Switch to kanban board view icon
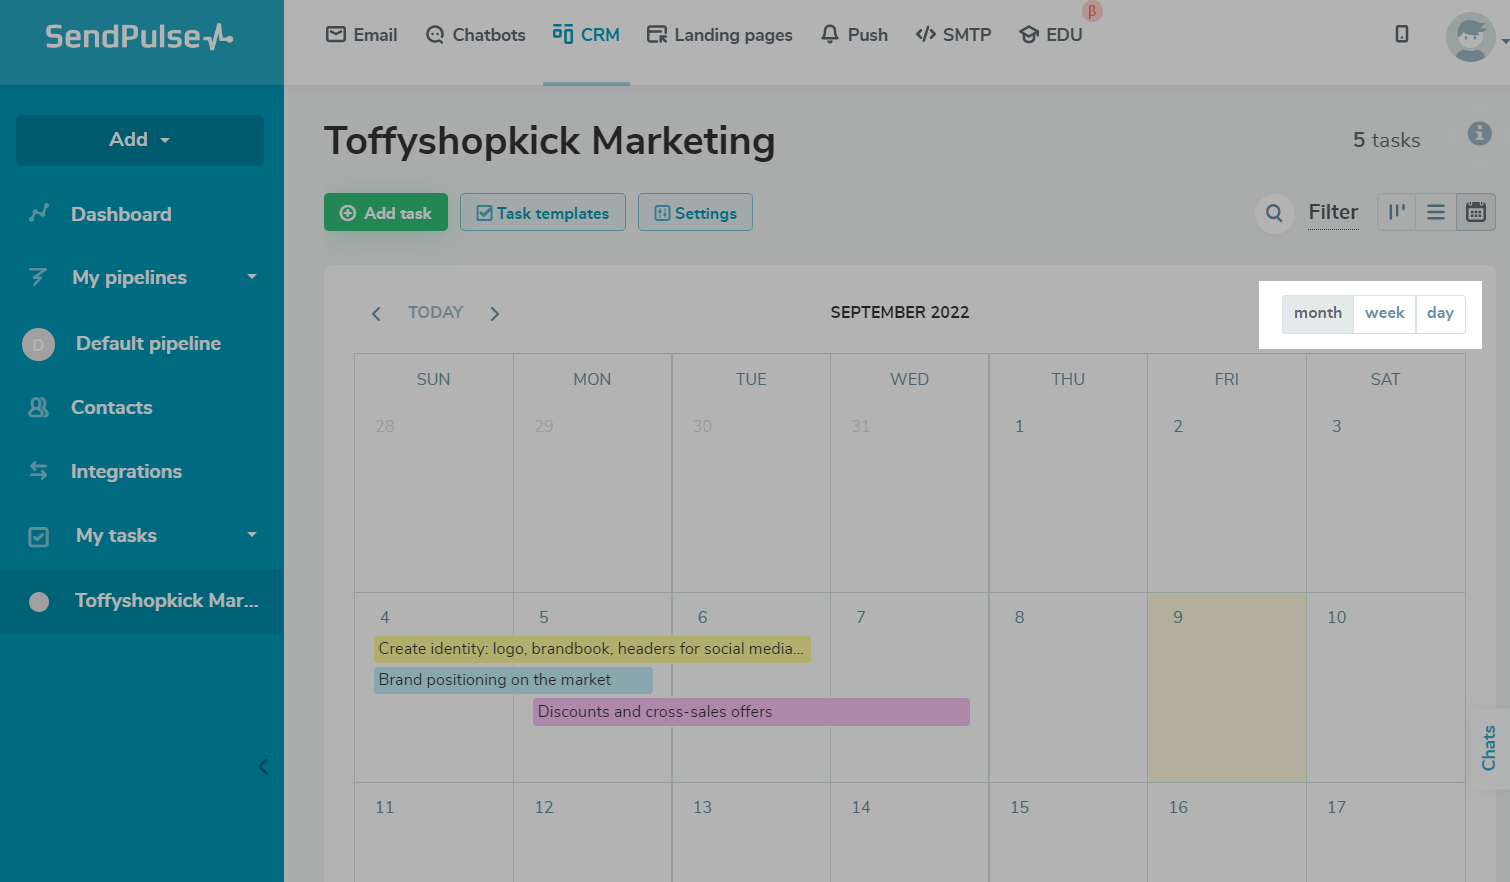1510x882 pixels. point(1397,212)
